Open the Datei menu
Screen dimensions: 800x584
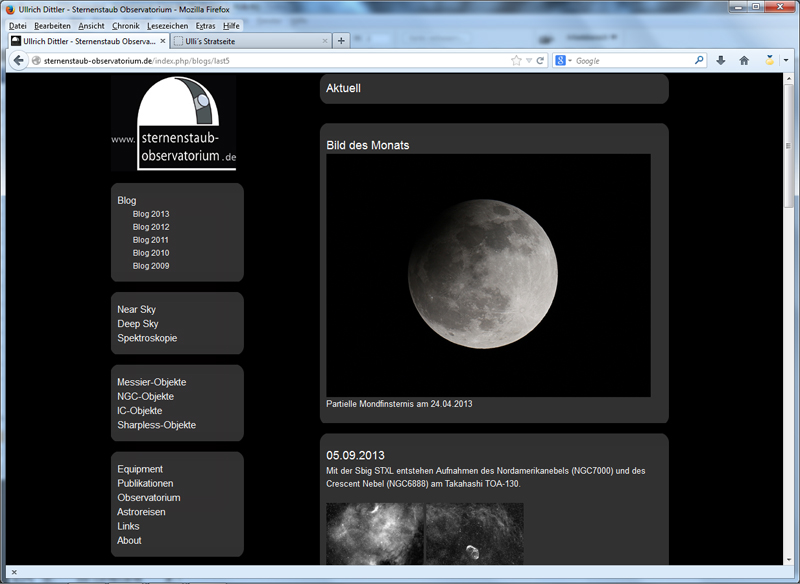(18, 26)
